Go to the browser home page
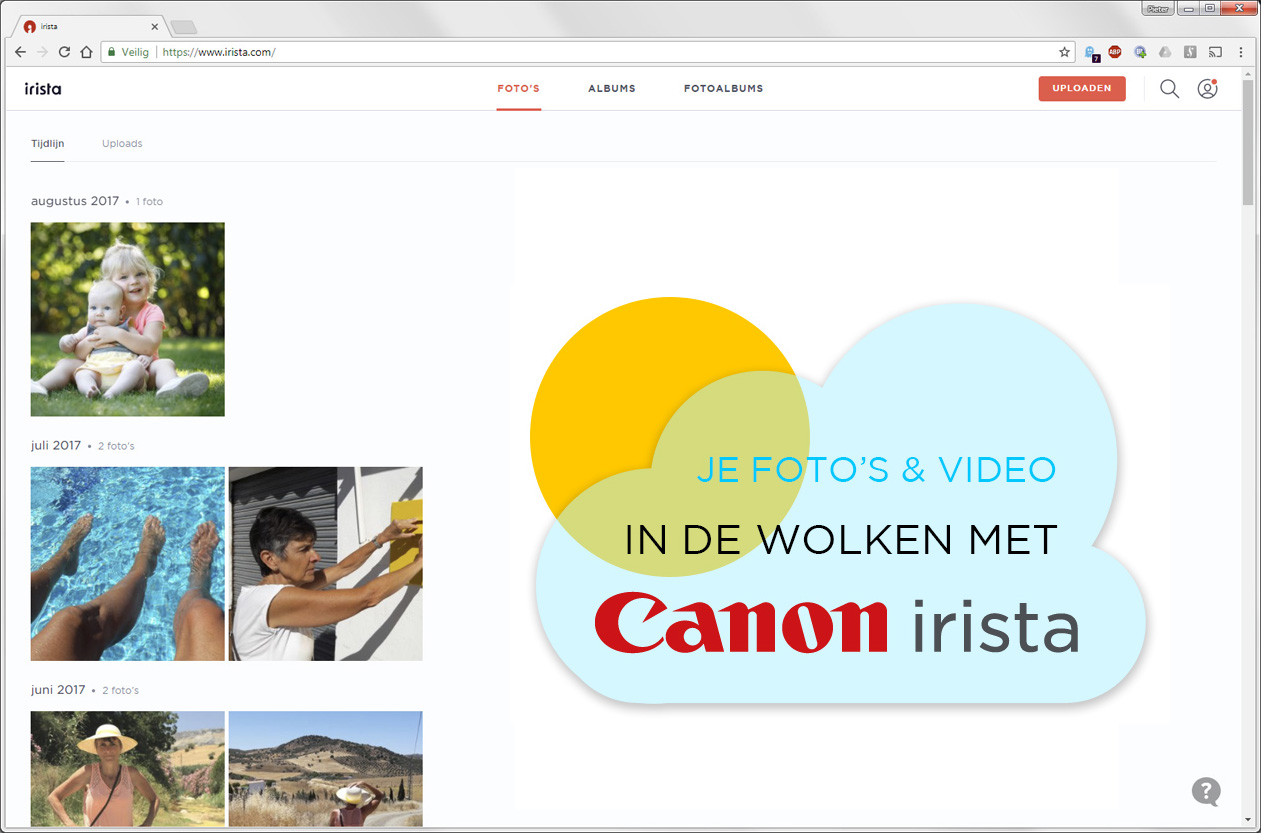 (x=86, y=52)
